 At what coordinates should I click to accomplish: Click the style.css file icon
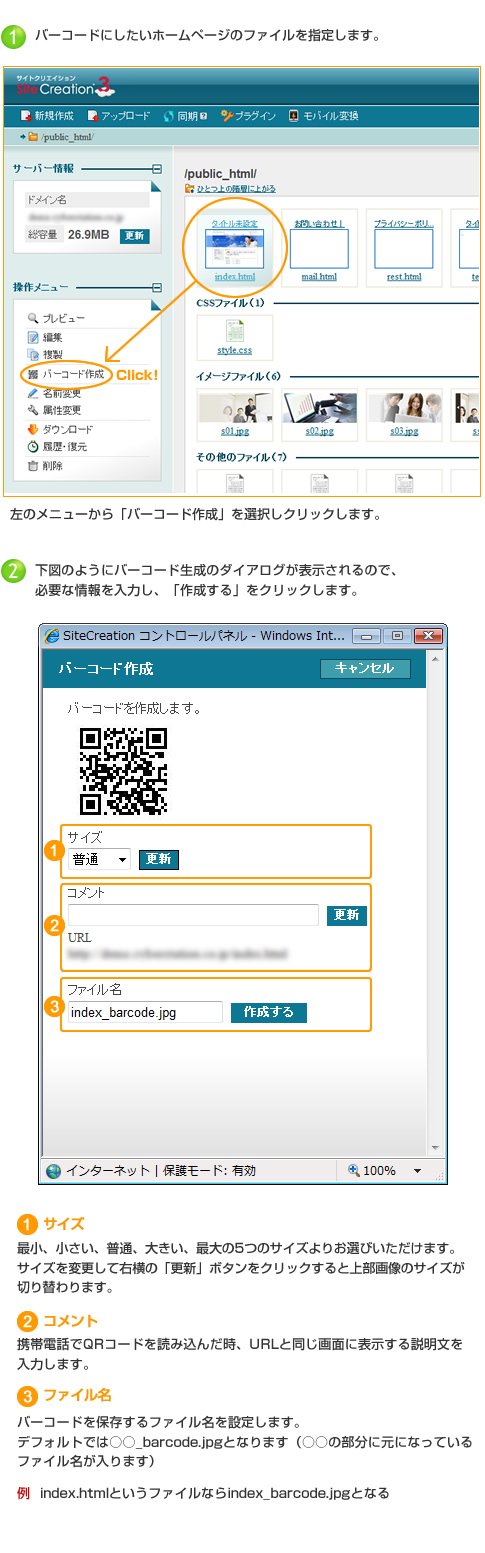click(235, 330)
